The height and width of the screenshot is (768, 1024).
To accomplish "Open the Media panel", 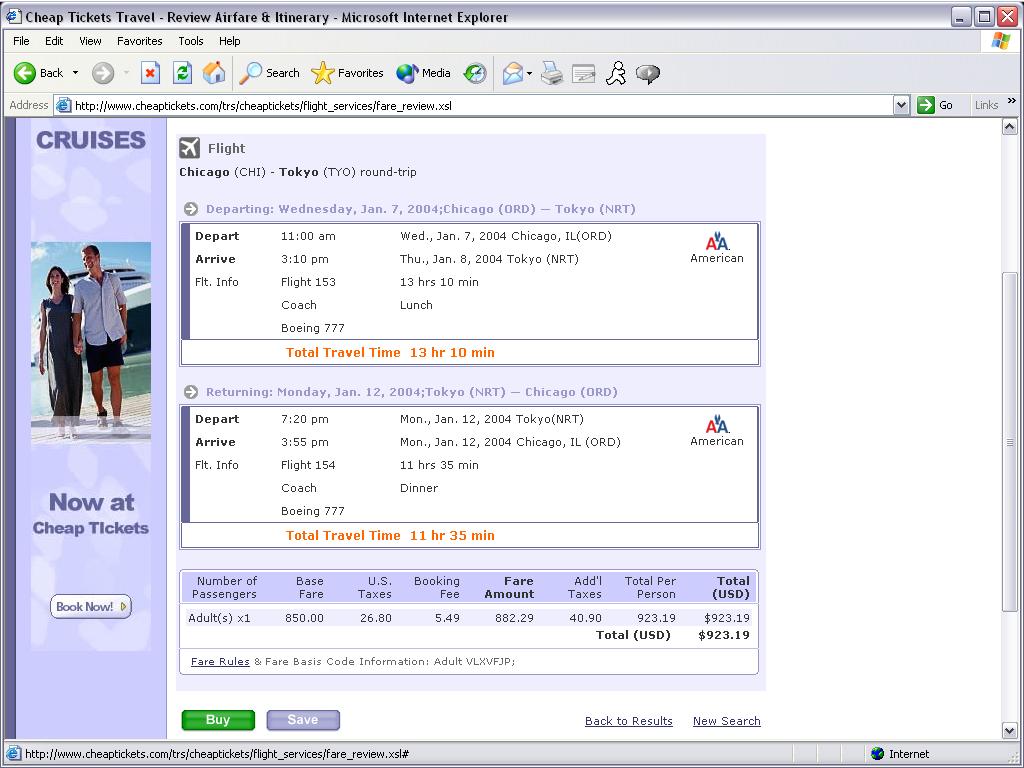I will [424, 73].
